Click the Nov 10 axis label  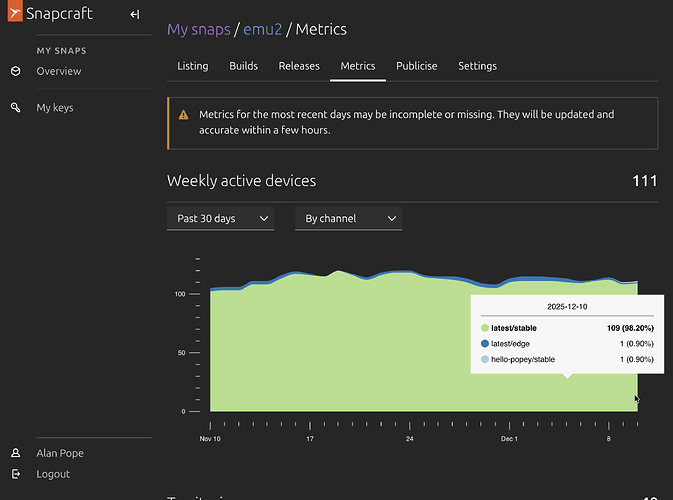click(x=210, y=439)
